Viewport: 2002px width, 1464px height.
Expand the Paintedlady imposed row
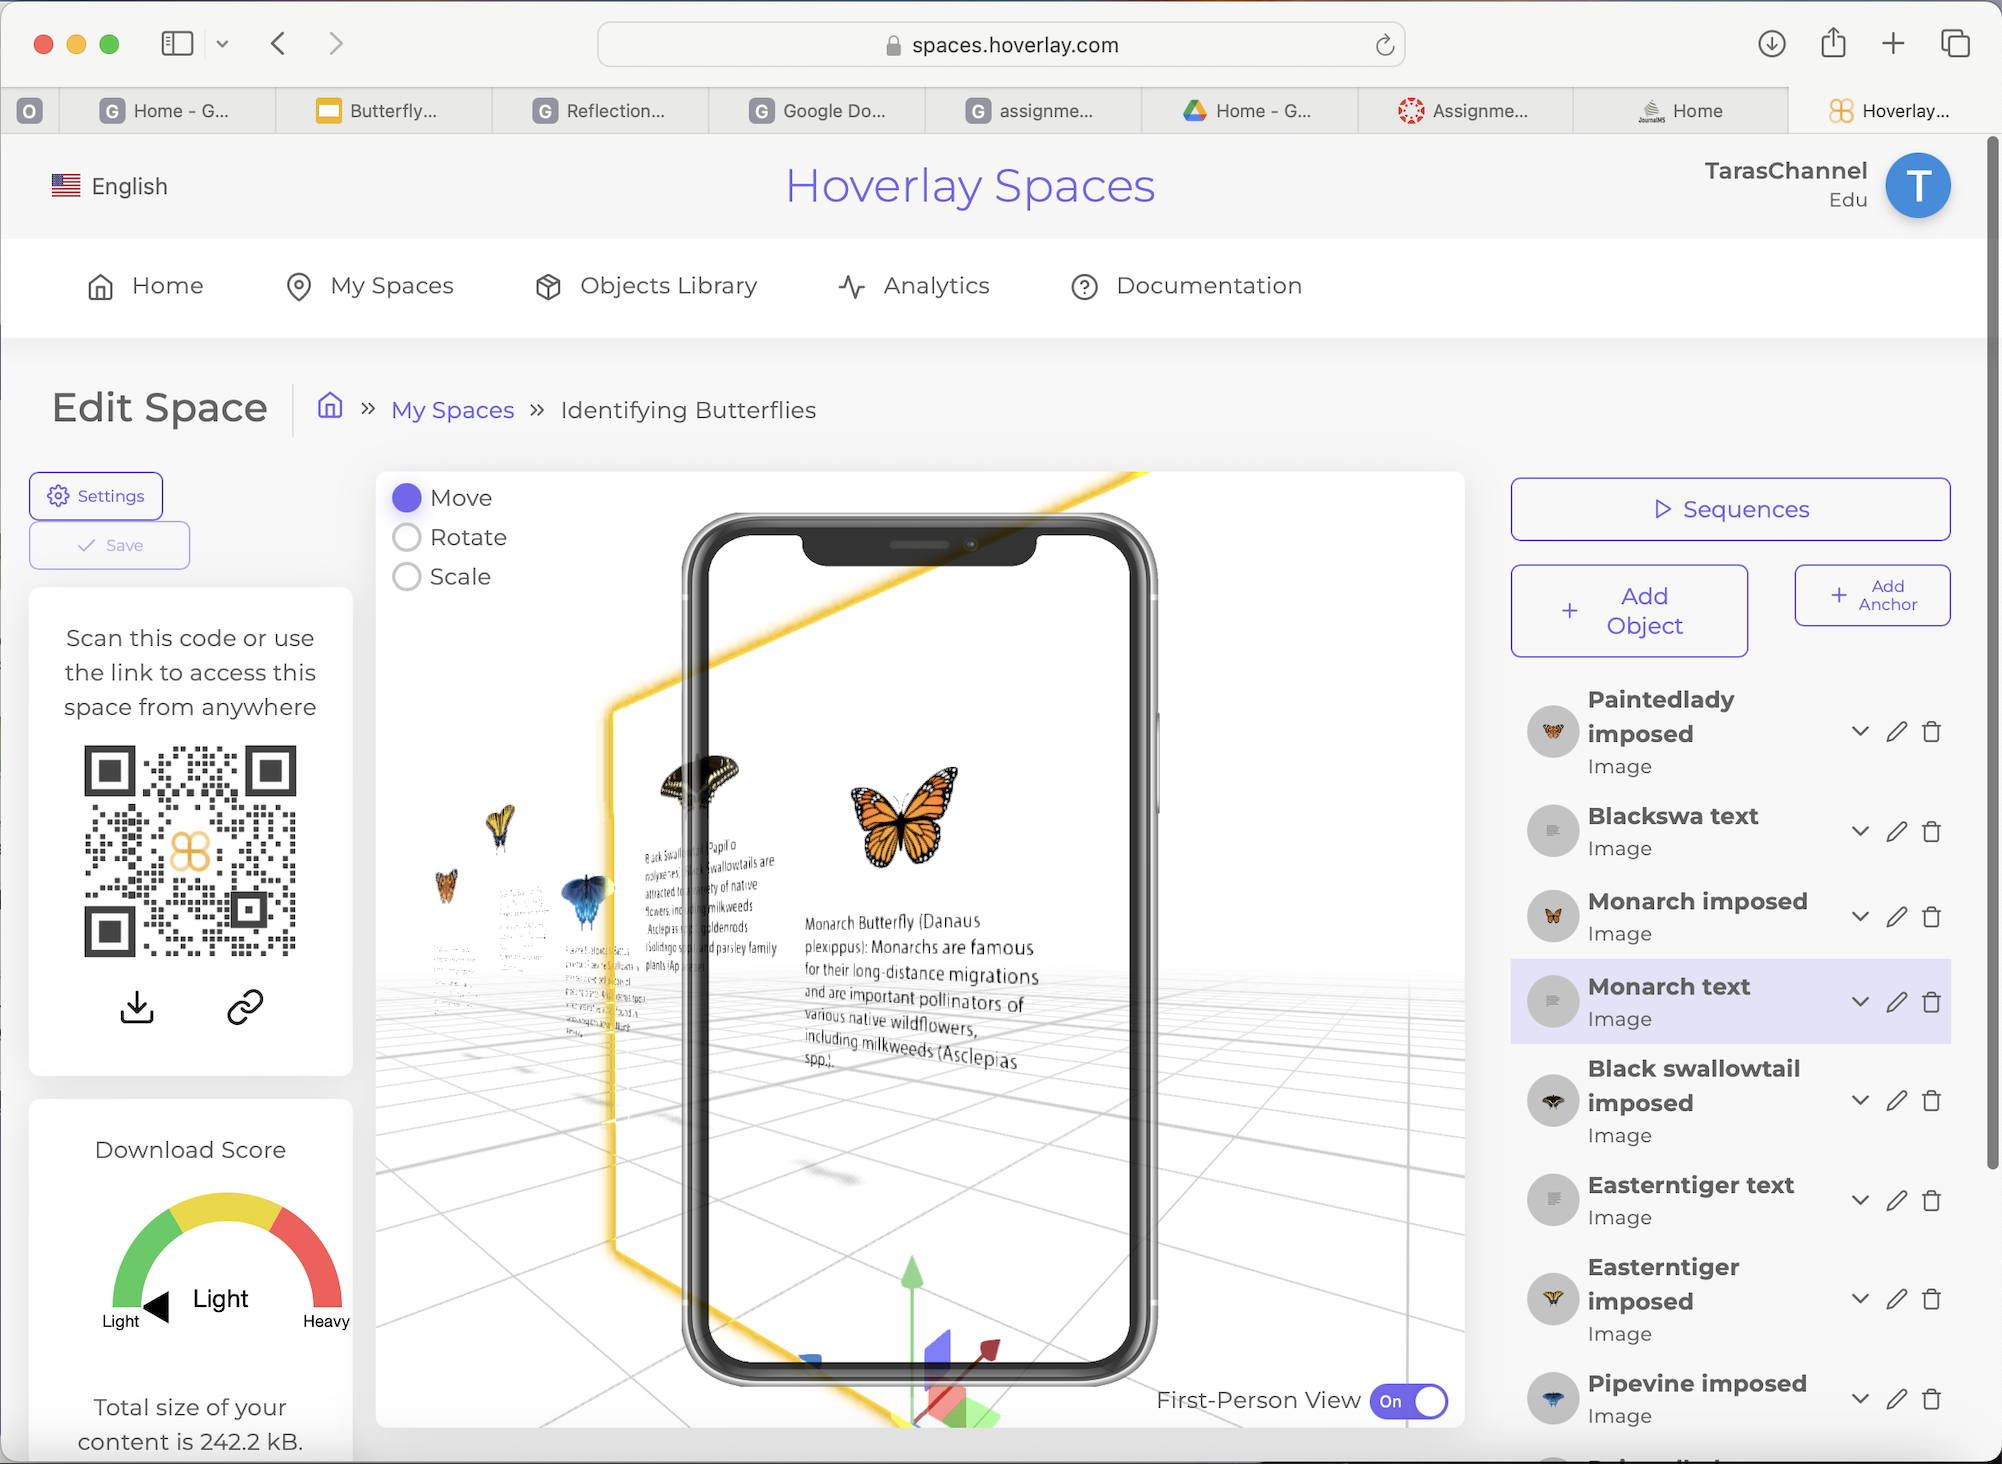click(1860, 732)
